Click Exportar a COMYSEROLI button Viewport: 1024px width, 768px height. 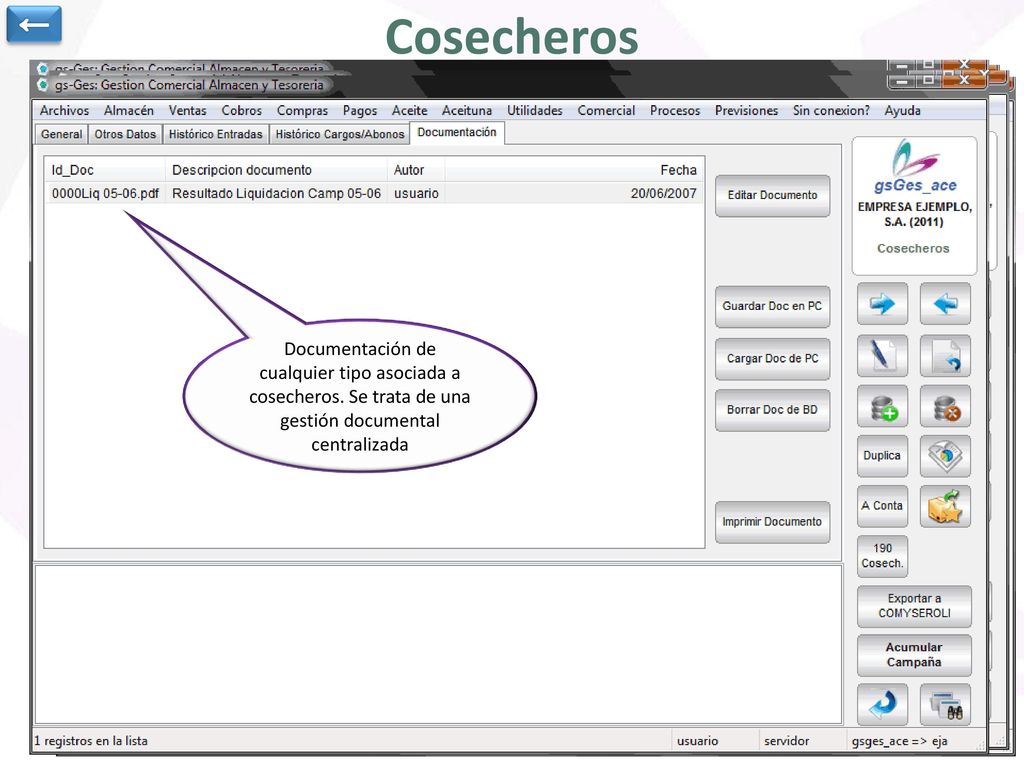[x=914, y=606]
